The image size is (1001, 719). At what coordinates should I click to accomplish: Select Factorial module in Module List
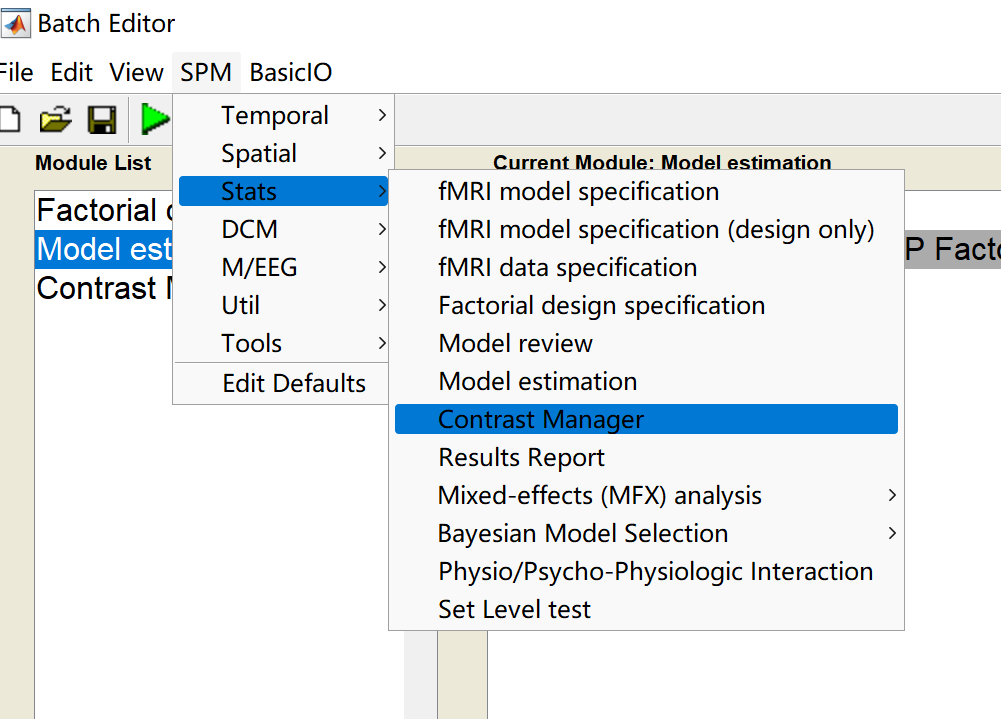97,211
